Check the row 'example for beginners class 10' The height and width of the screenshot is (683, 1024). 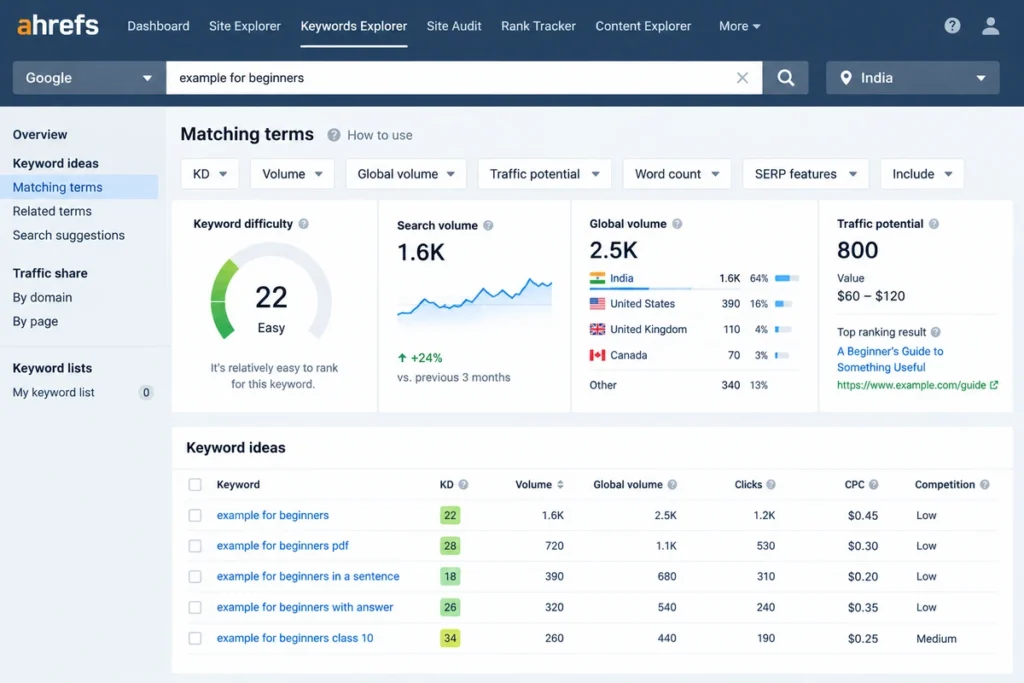[195, 638]
